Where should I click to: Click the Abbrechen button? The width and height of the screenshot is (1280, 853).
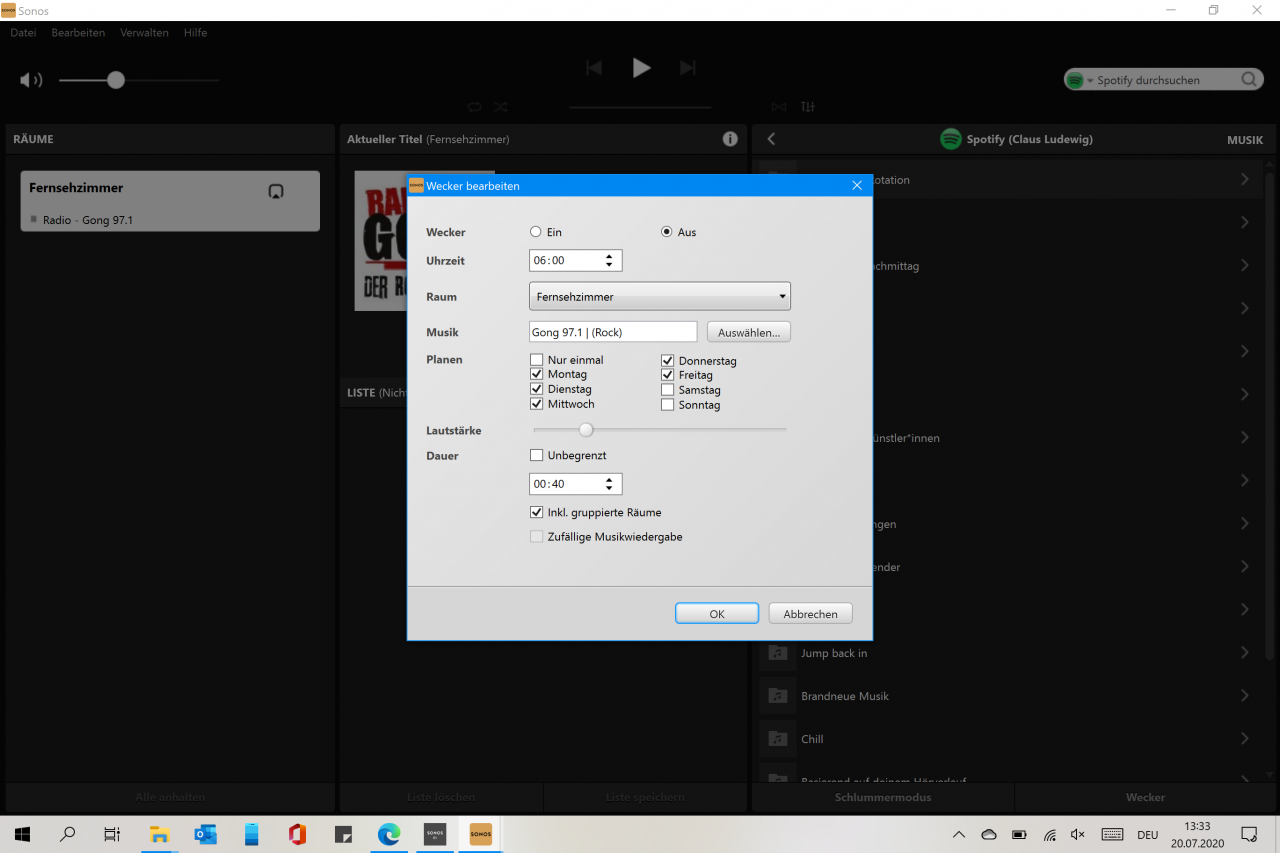click(810, 614)
